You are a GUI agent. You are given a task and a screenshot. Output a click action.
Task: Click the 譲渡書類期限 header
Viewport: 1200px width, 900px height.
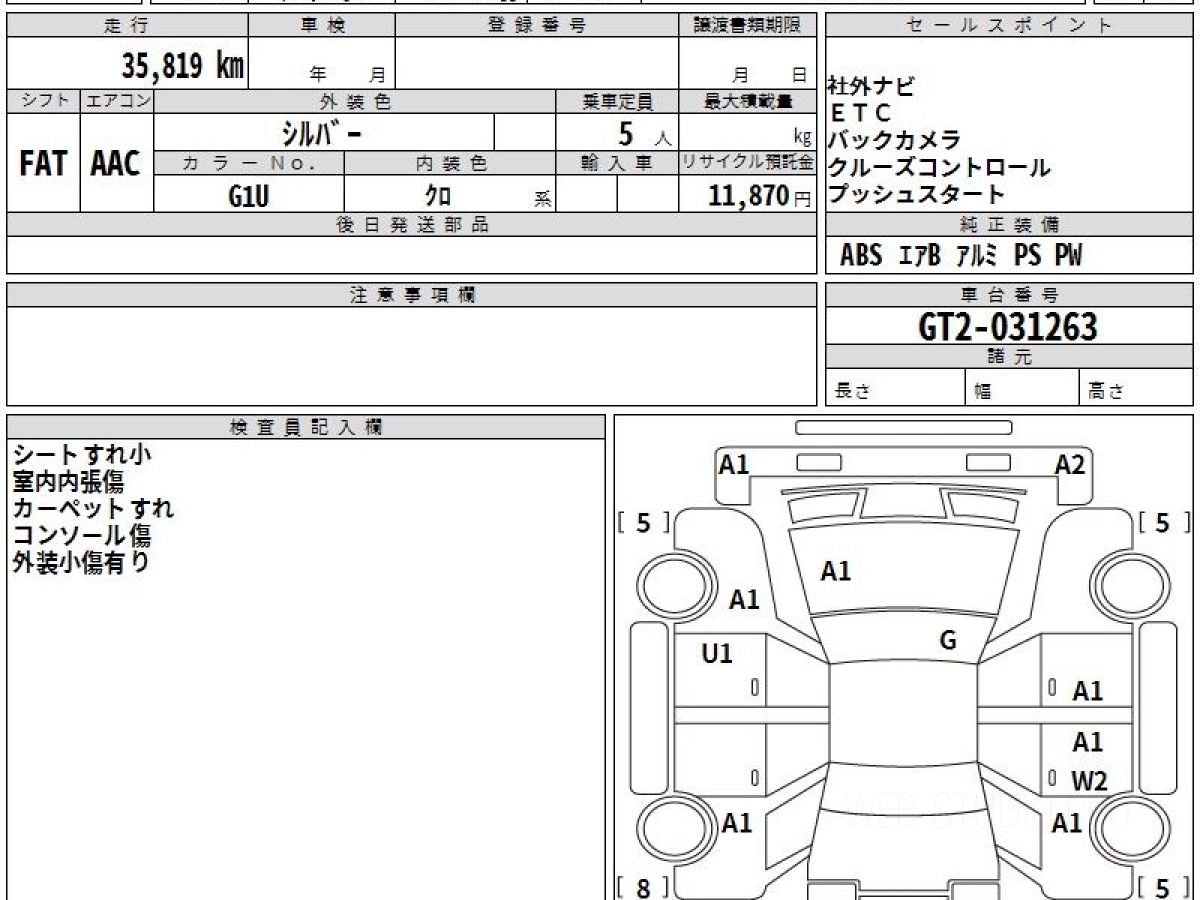[x=748, y=26]
